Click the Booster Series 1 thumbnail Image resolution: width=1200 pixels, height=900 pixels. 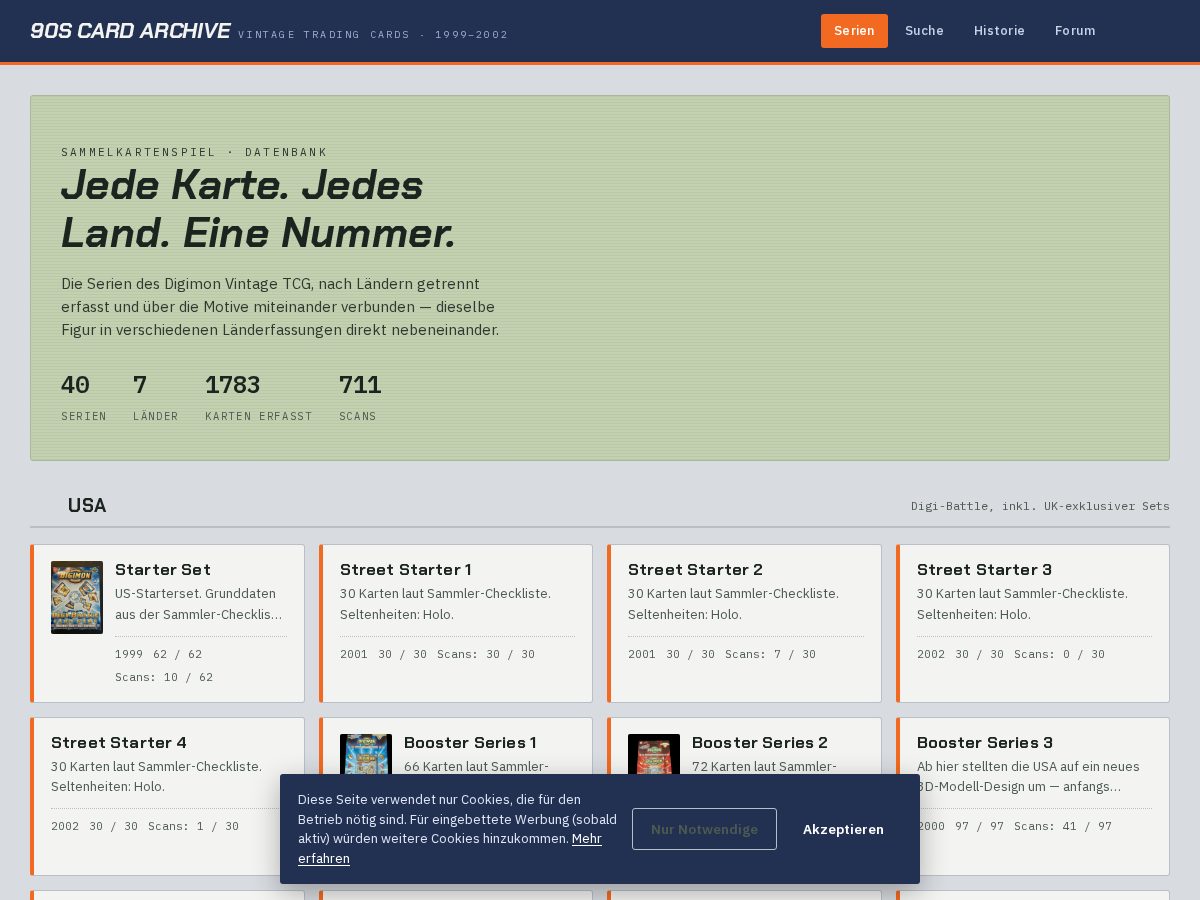pyautogui.click(x=366, y=753)
